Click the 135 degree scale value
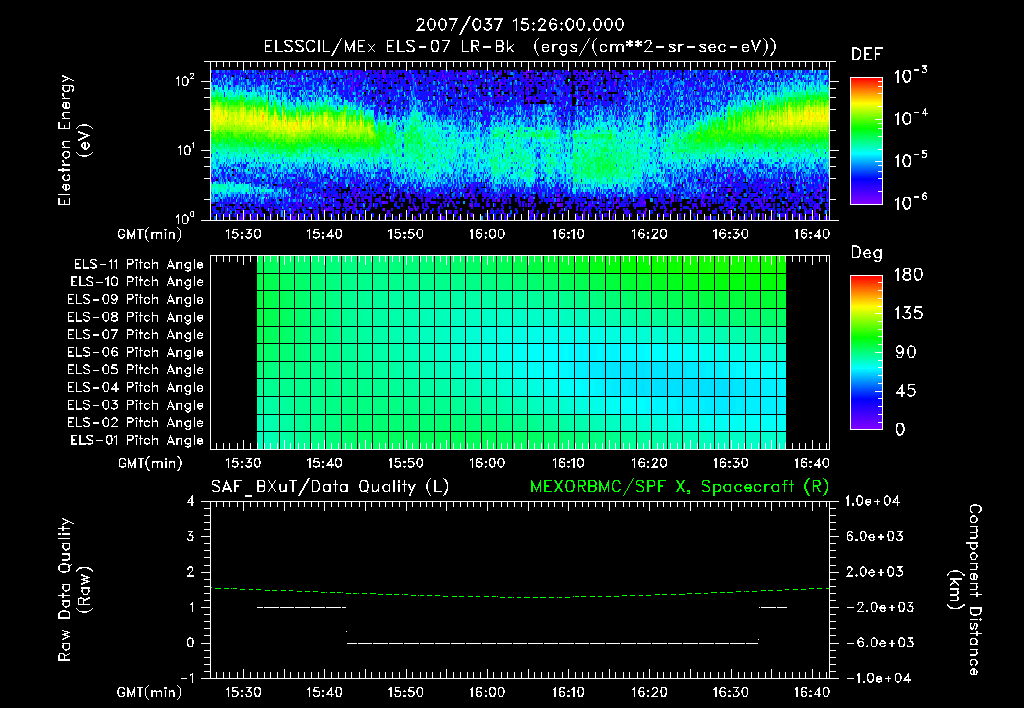The width and height of the screenshot is (1024, 708). (x=908, y=314)
